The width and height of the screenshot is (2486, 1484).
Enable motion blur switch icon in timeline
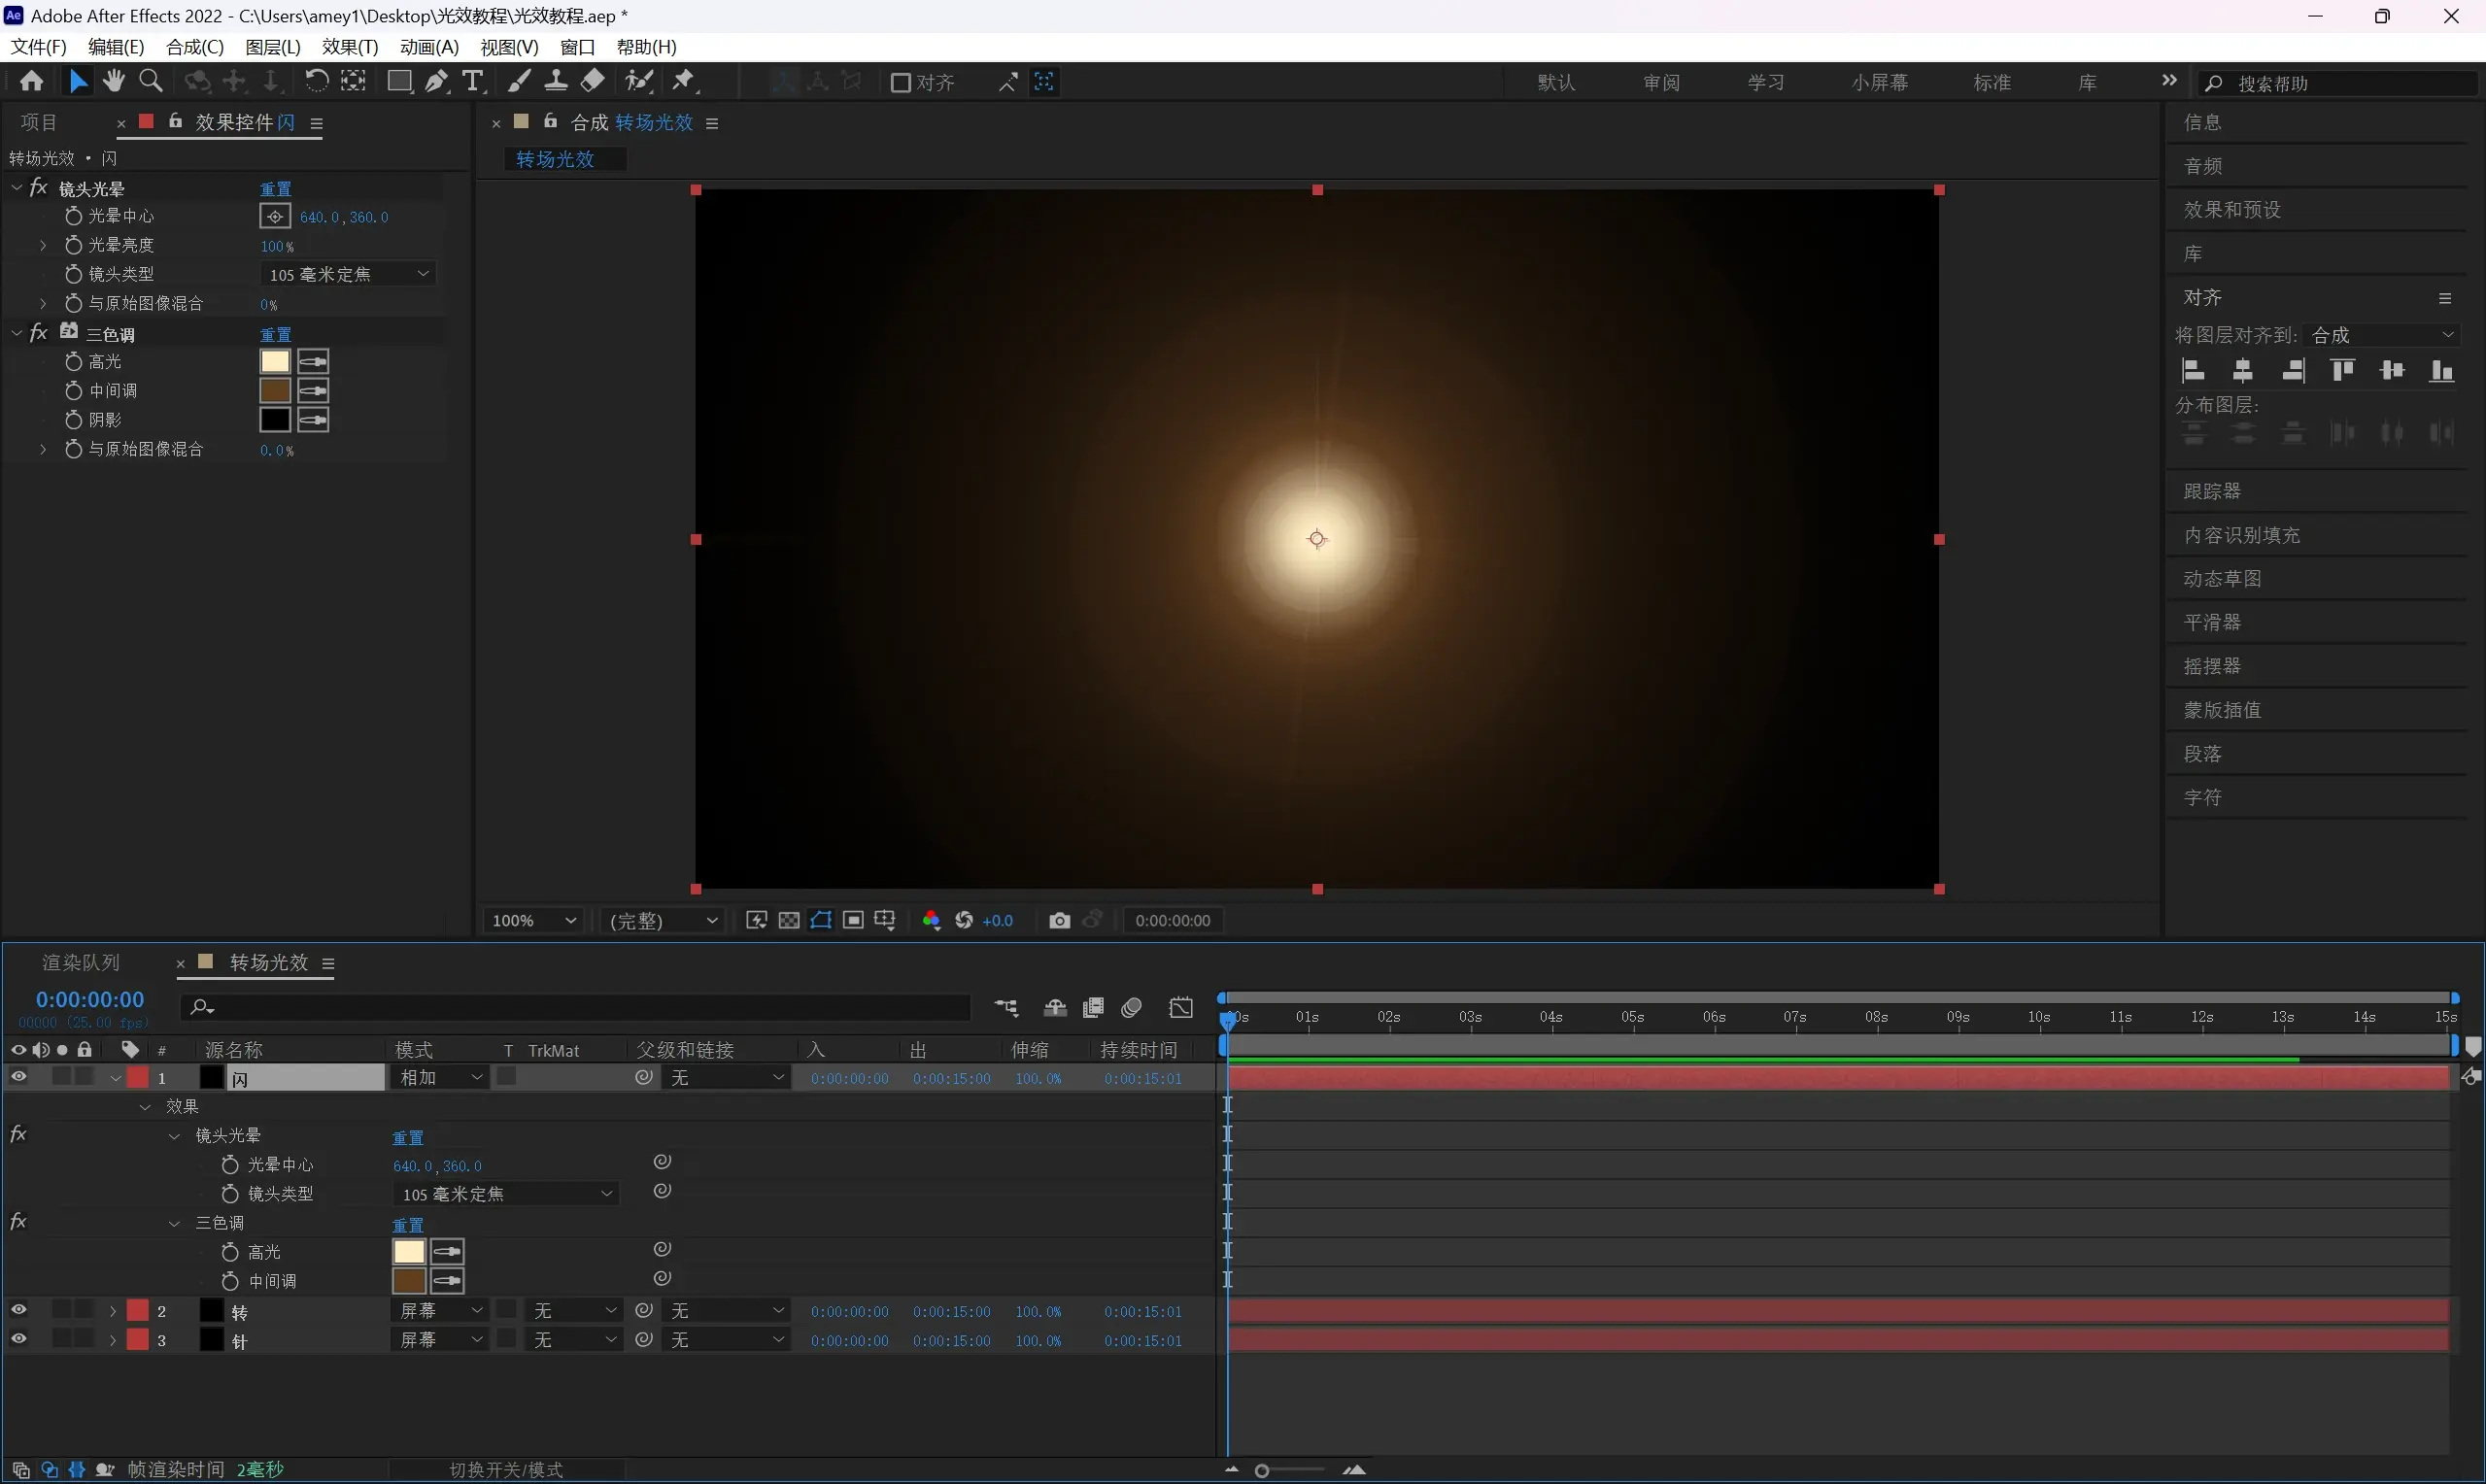(x=1132, y=1008)
